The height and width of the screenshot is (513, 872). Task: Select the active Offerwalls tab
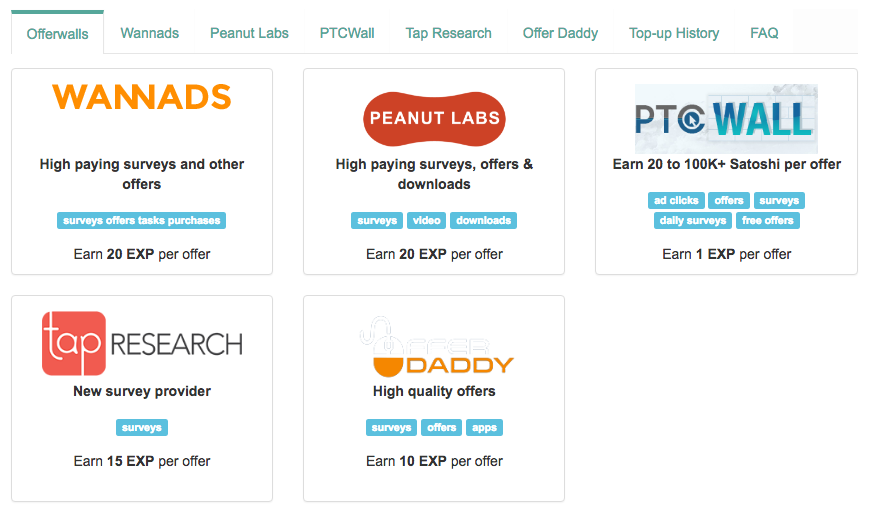pos(57,34)
